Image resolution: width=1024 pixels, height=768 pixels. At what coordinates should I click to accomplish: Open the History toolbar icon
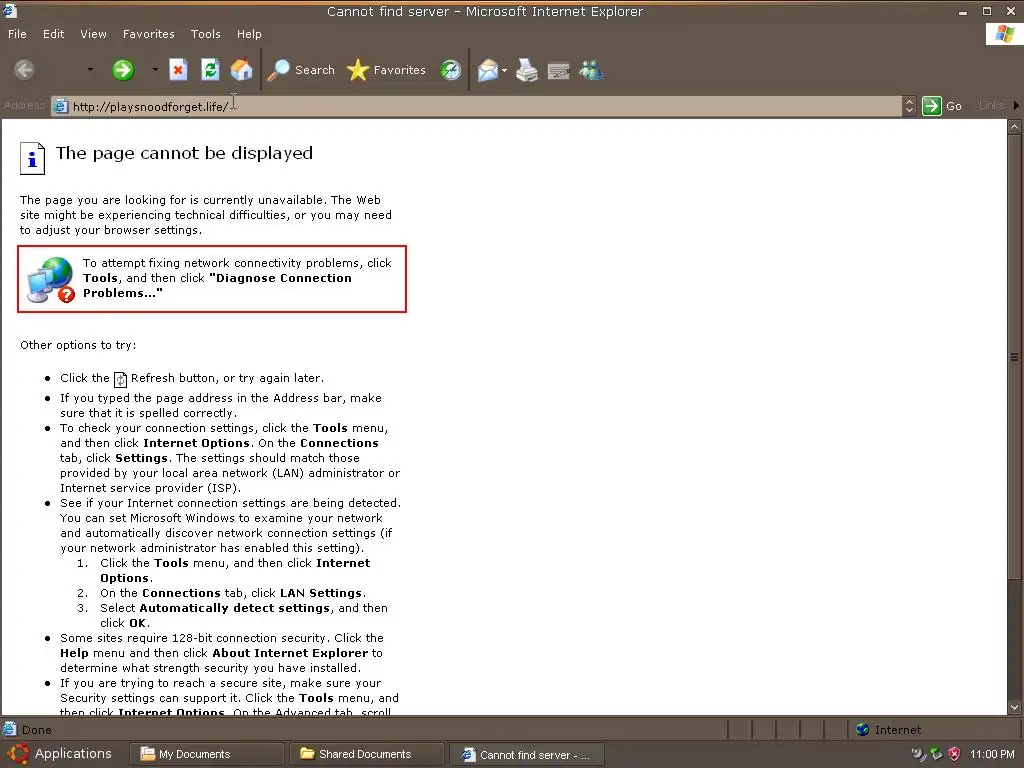coord(450,70)
